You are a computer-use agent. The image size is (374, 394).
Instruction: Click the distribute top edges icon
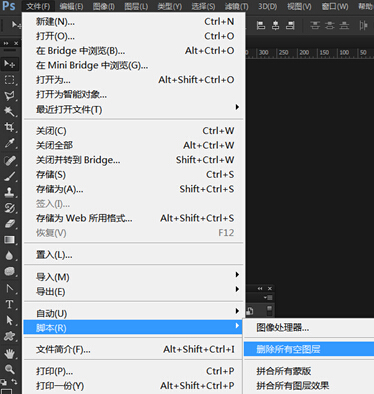tap(315, 25)
